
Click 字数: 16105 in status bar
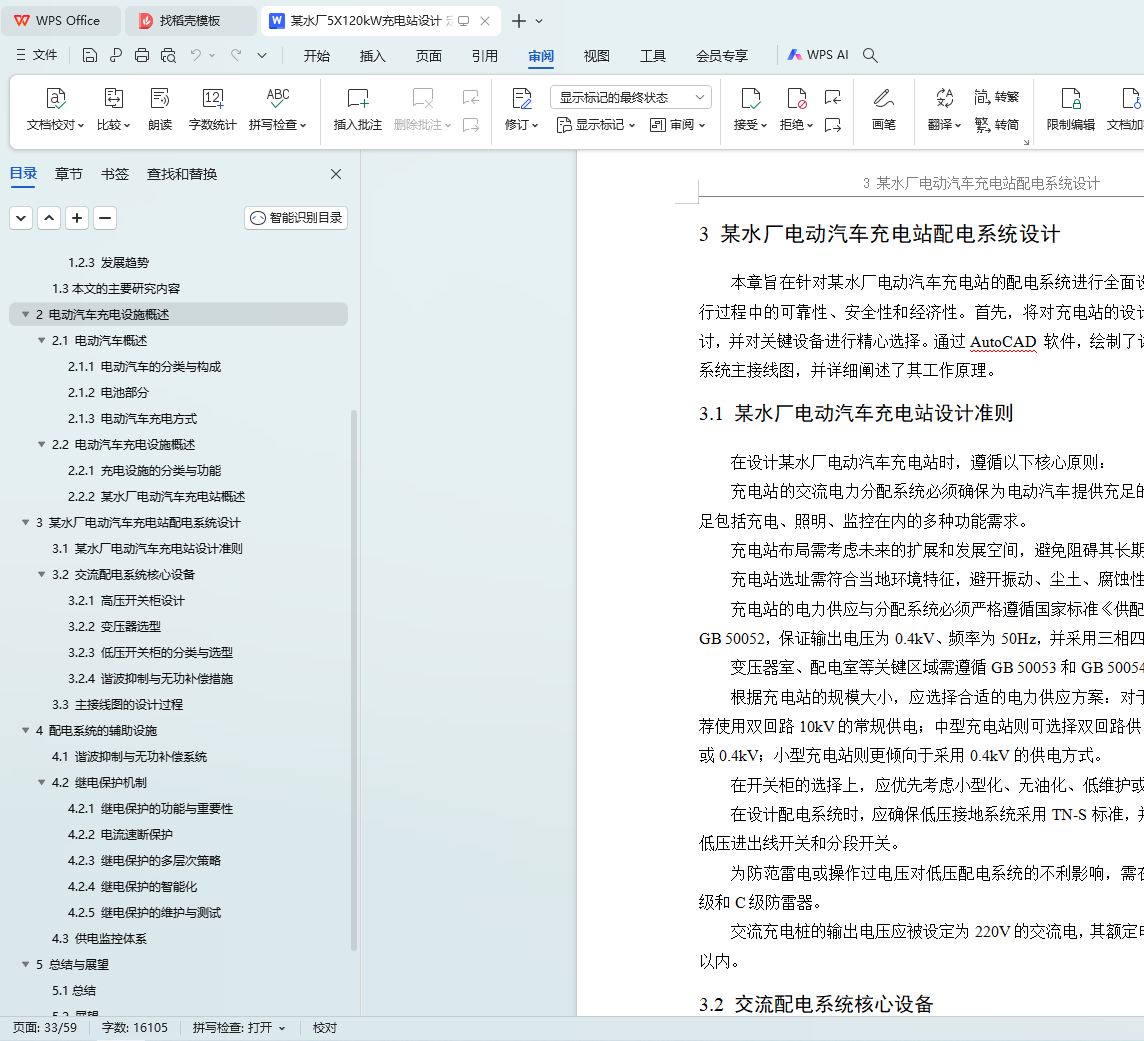tap(134, 1028)
